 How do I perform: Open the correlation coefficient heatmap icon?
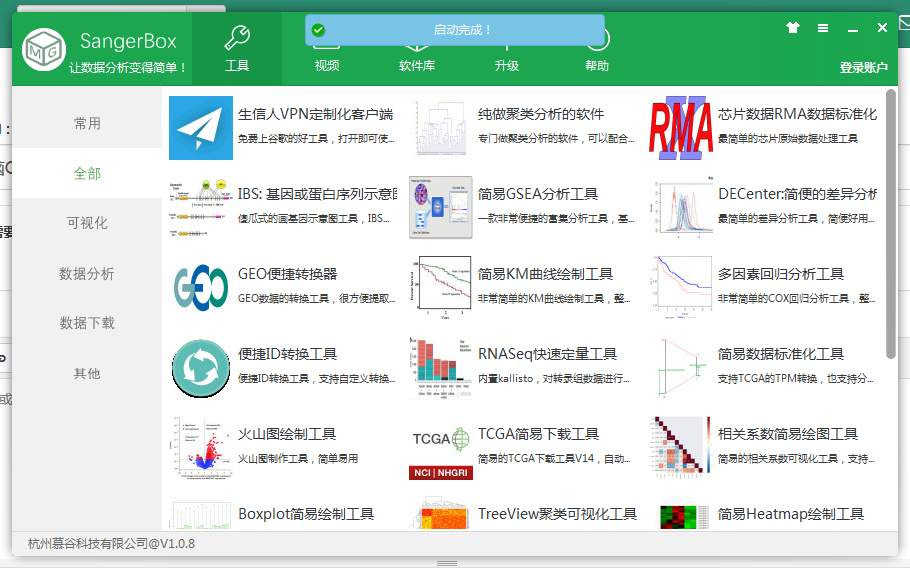click(x=681, y=448)
